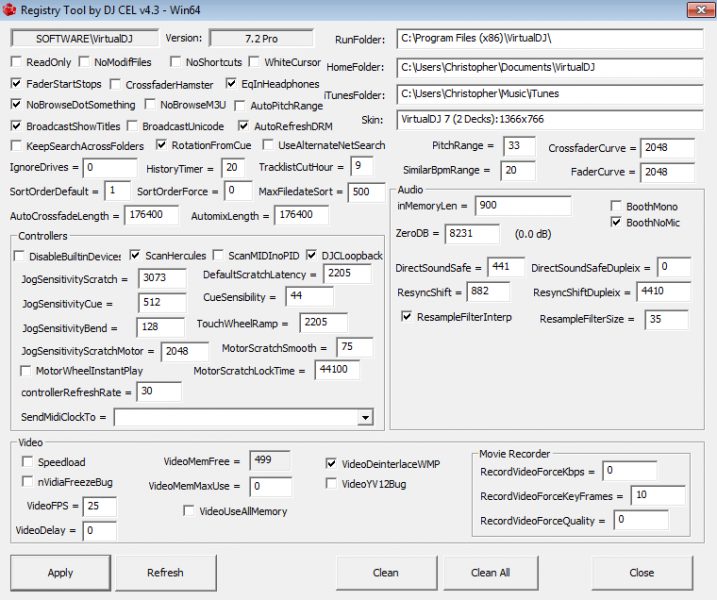The width and height of the screenshot is (717, 600).
Task: Toggle CrossfaderHamster checkbox
Action: click(115, 85)
